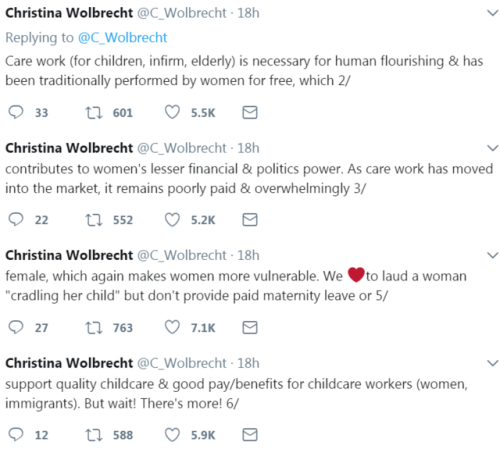Retweet the tweet with 763 retweets

click(94, 328)
